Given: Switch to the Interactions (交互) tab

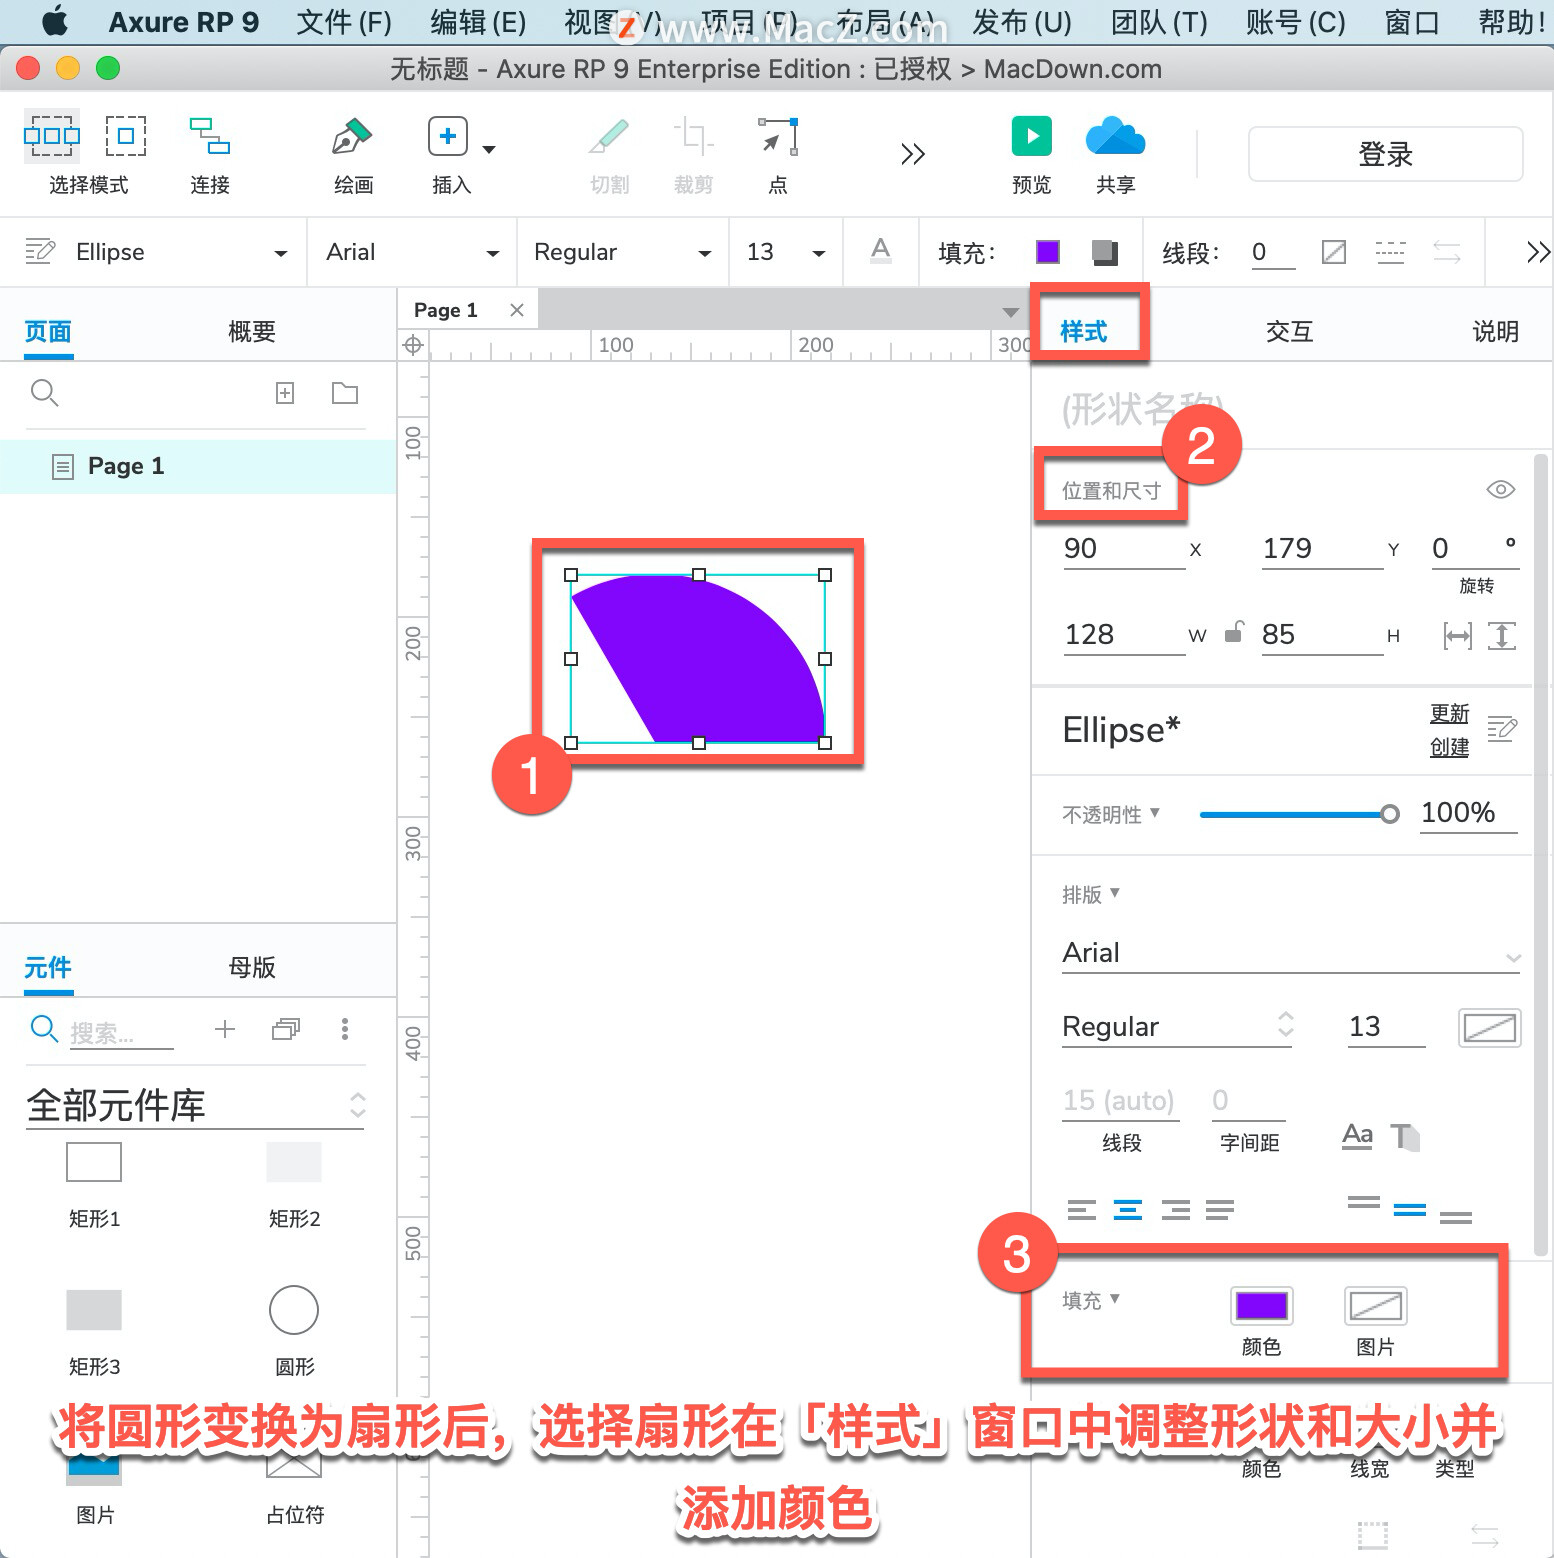Looking at the screenshot, I should coord(1289,332).
